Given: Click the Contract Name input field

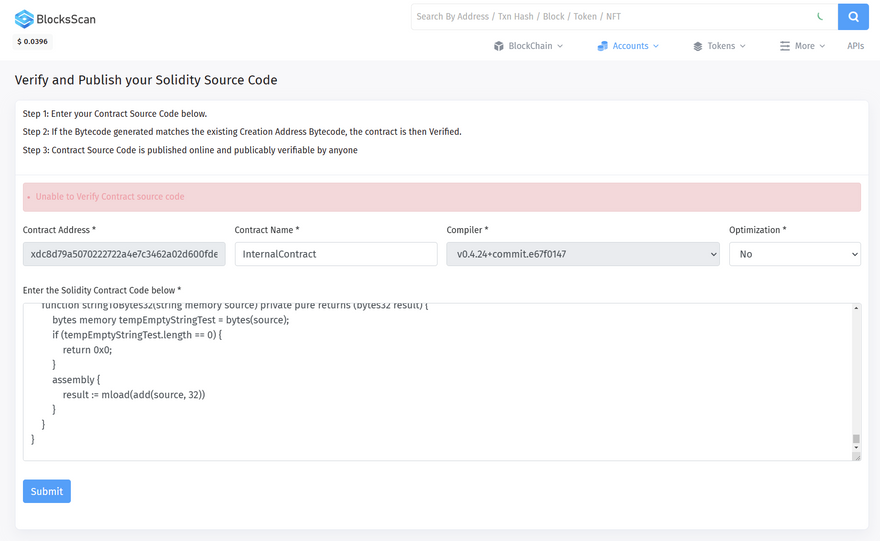Looking at the screenshot, I should 336,254.
